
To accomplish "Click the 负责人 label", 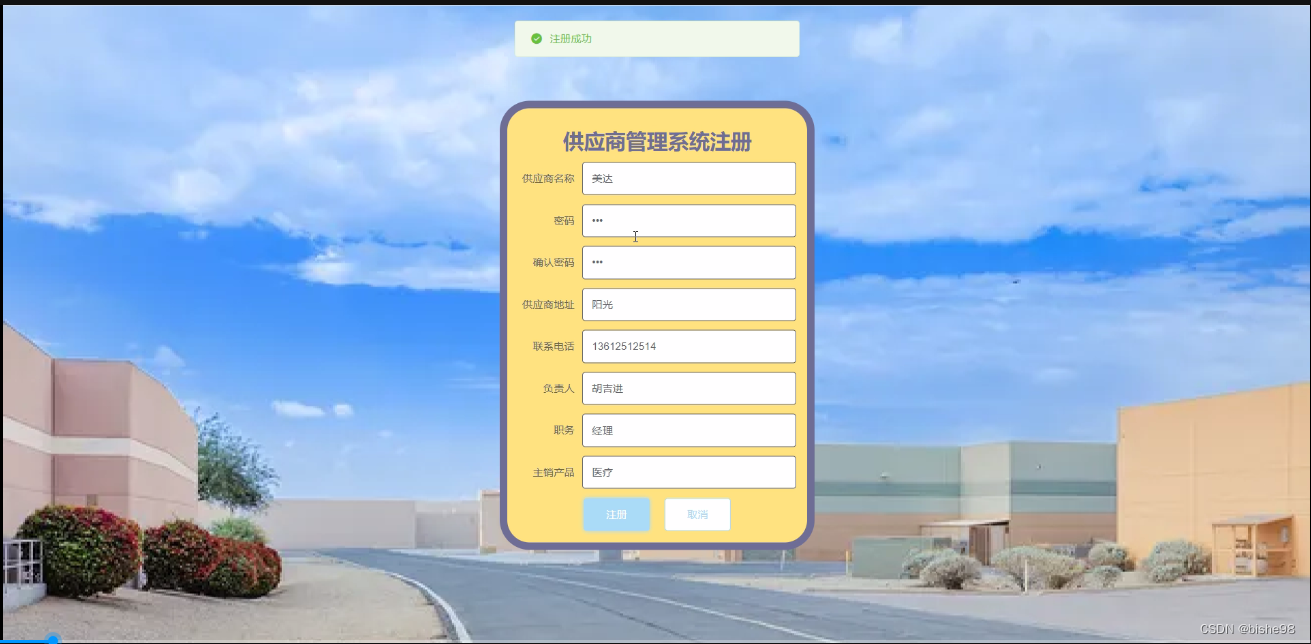I will (558, 389).
